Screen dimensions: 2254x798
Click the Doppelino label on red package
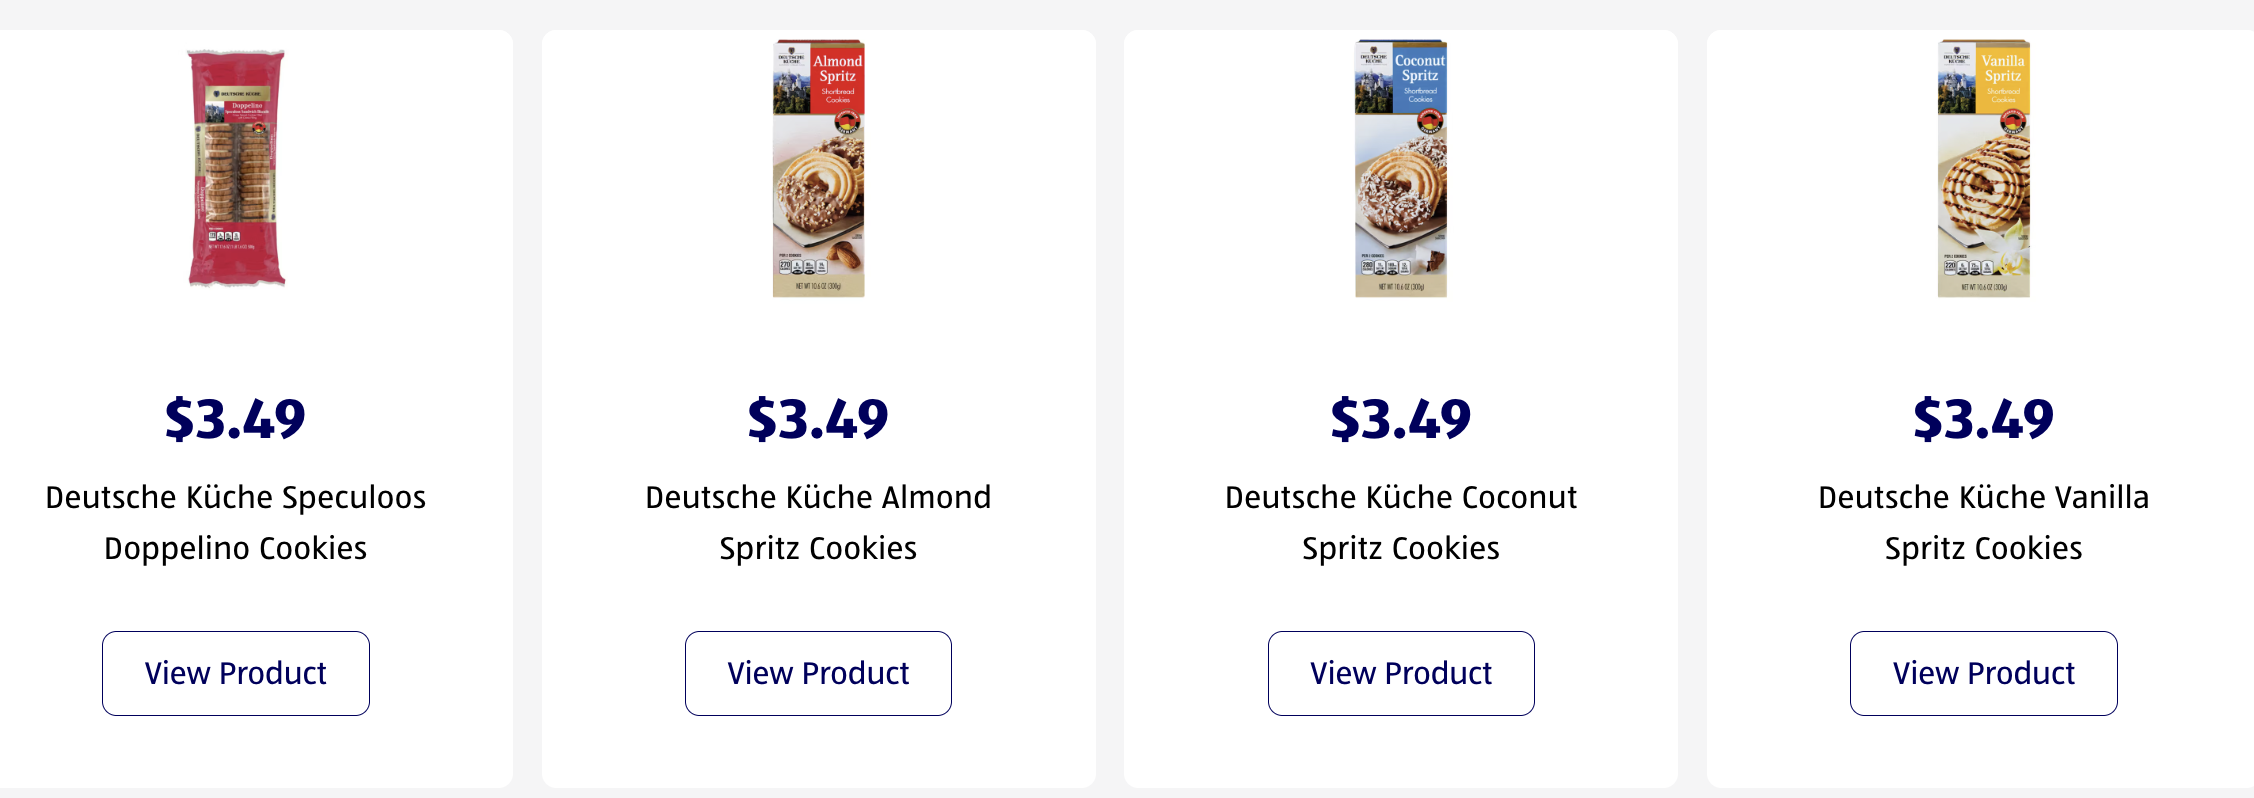246,106
